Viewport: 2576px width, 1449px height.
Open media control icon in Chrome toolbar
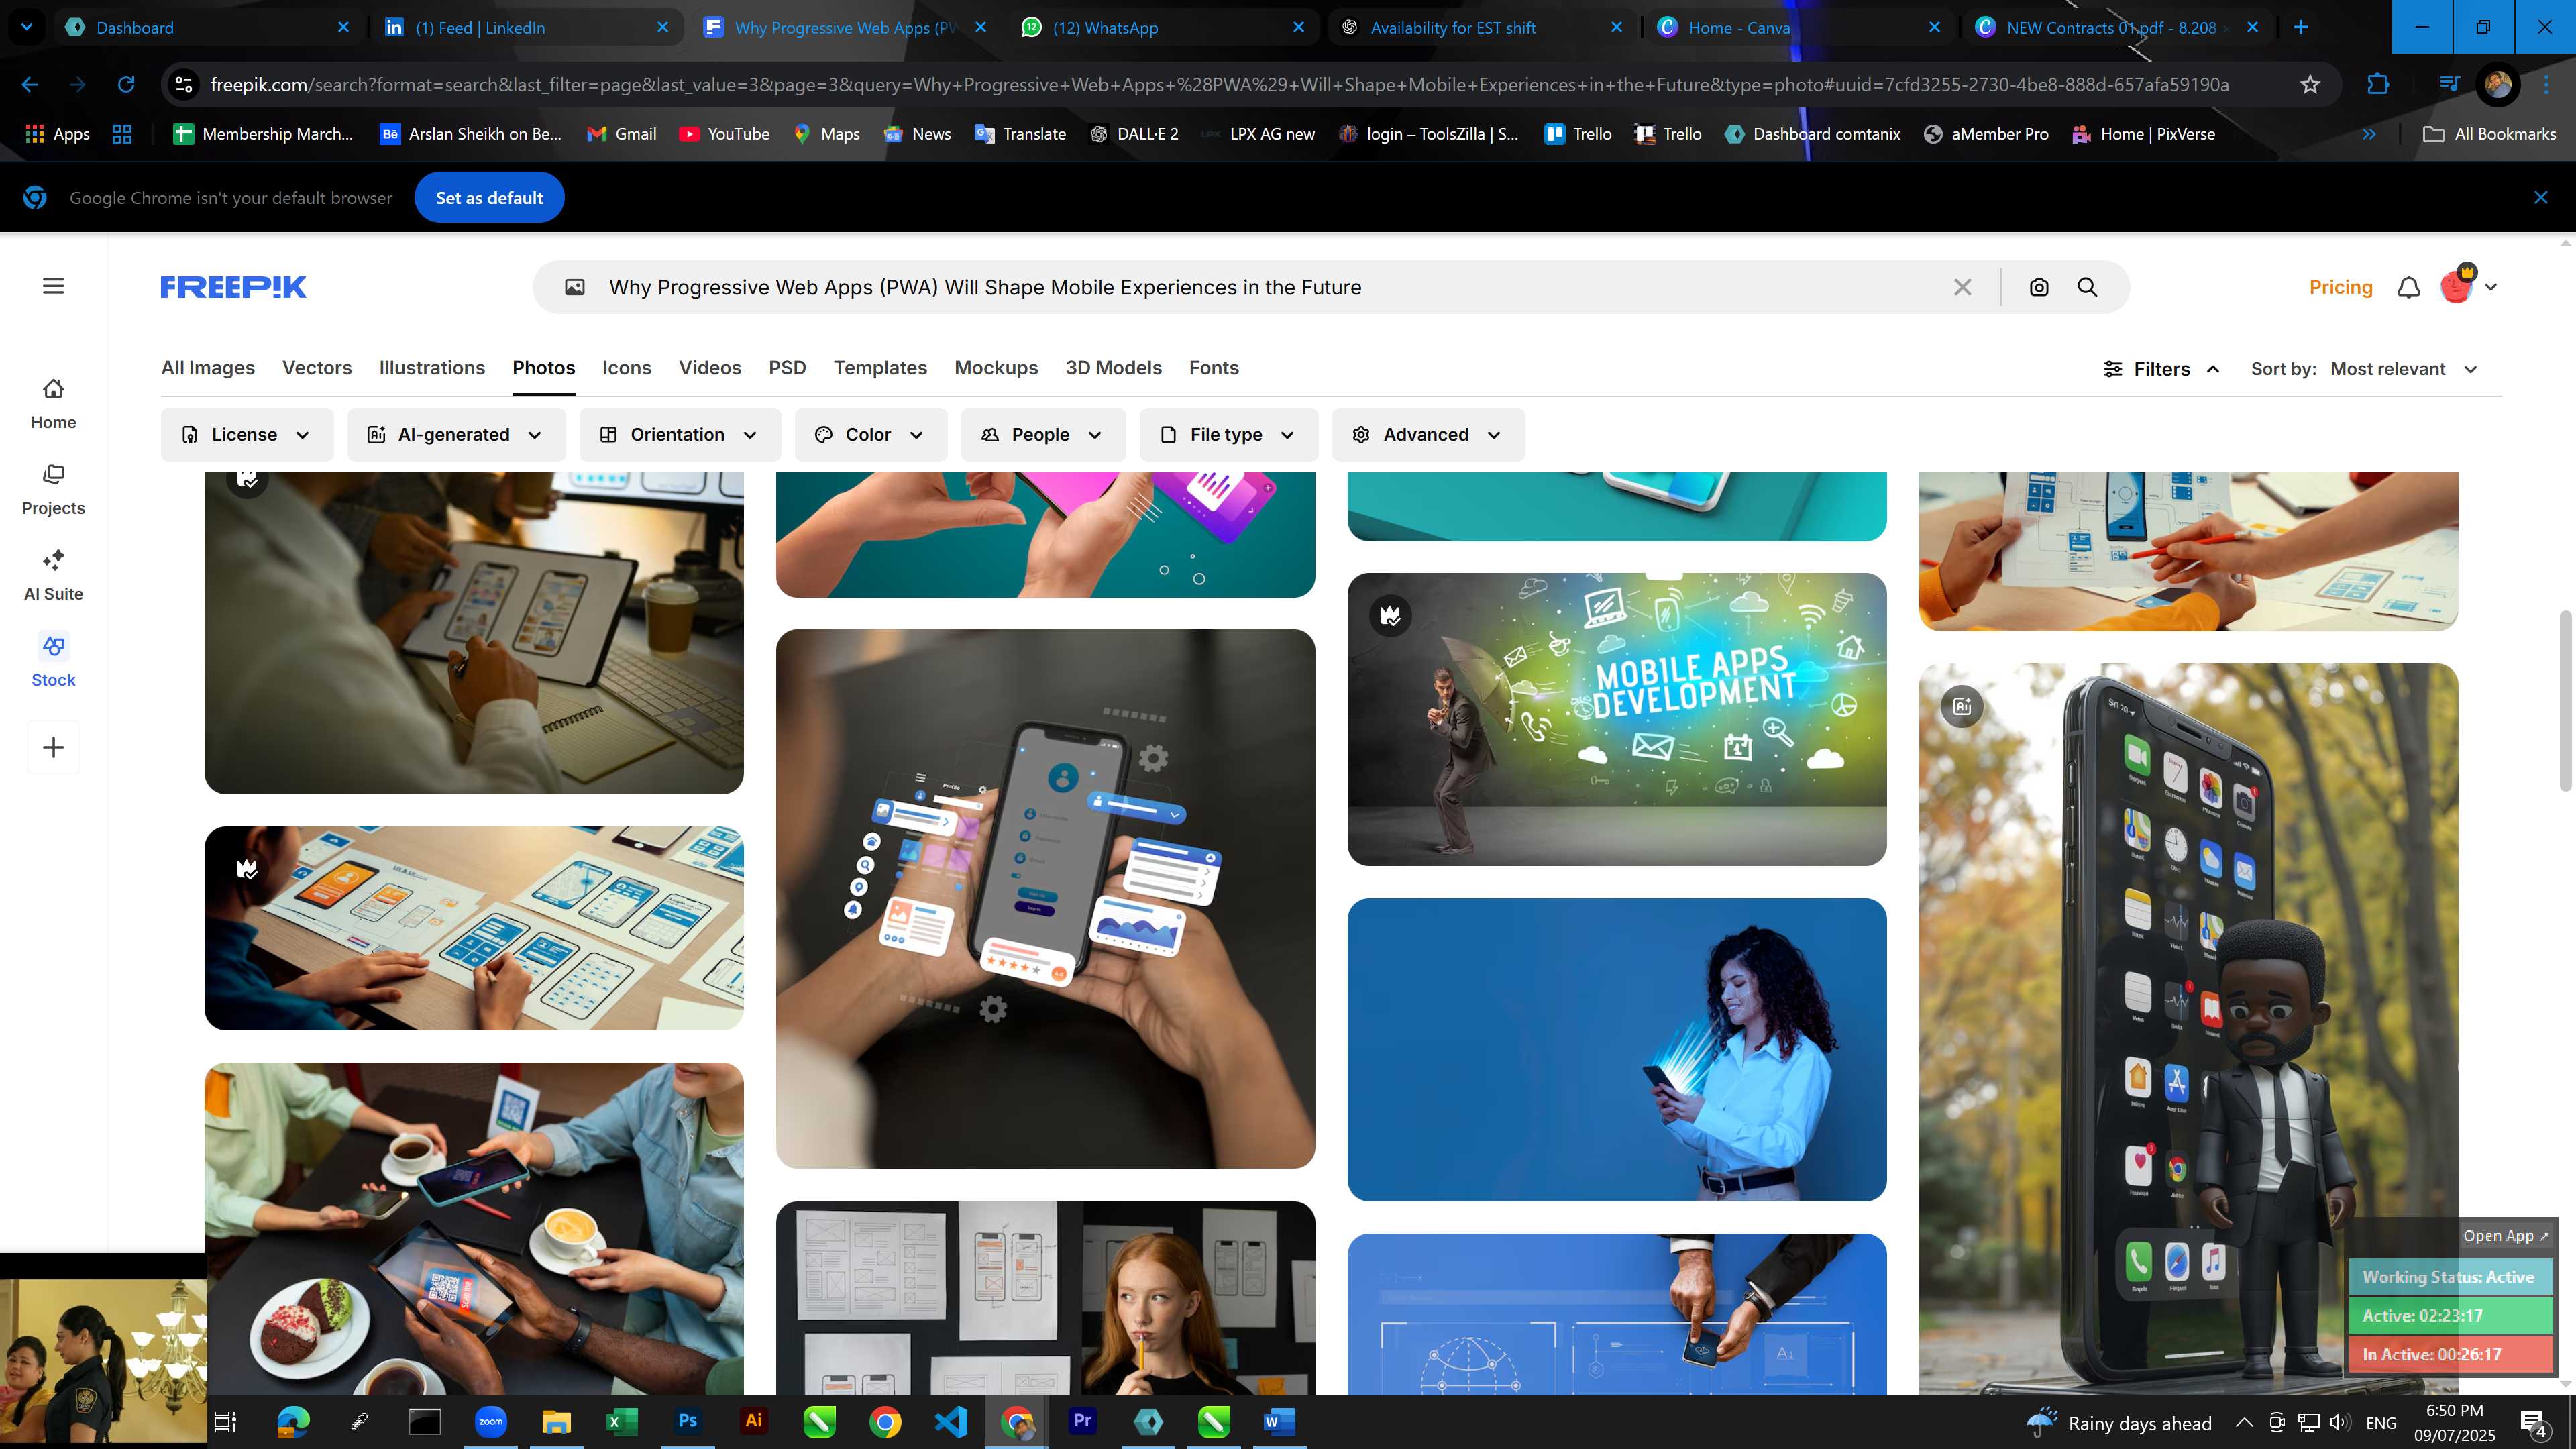2449,85
